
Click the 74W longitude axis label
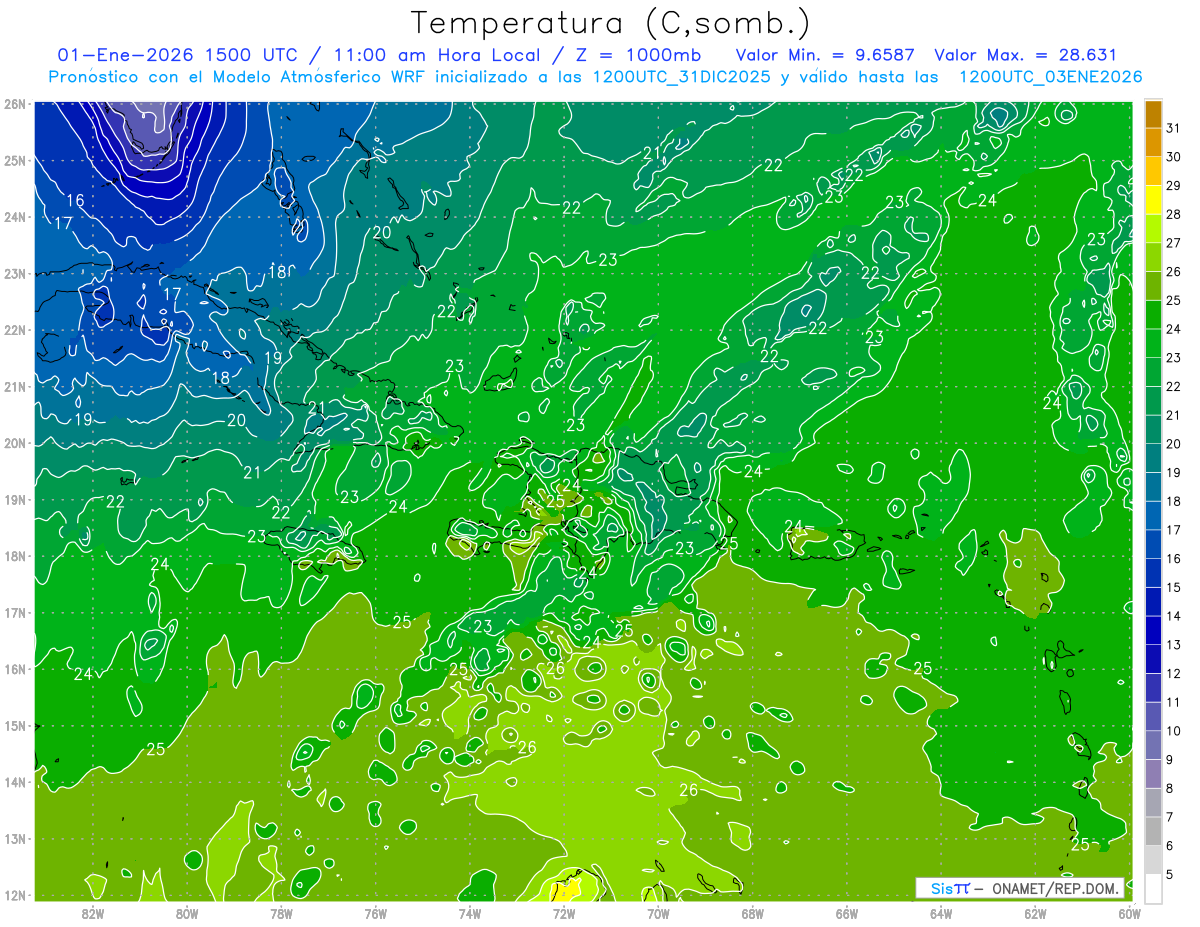(x=469, y=913)
